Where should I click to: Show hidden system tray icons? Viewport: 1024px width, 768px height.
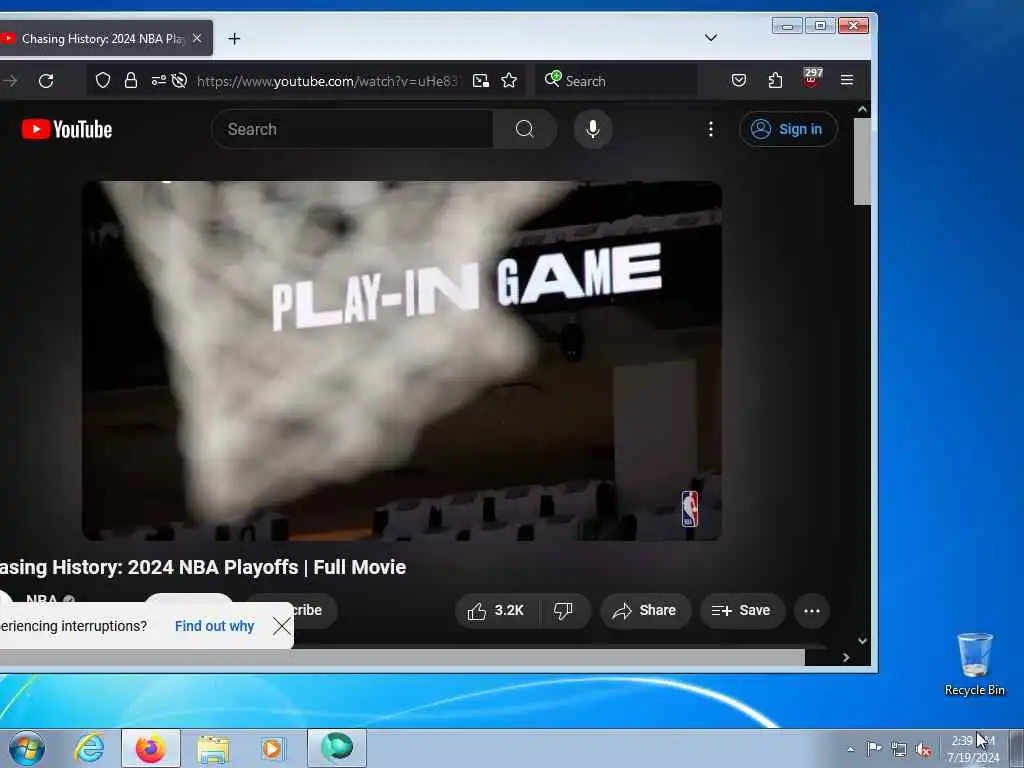(850, 749)
